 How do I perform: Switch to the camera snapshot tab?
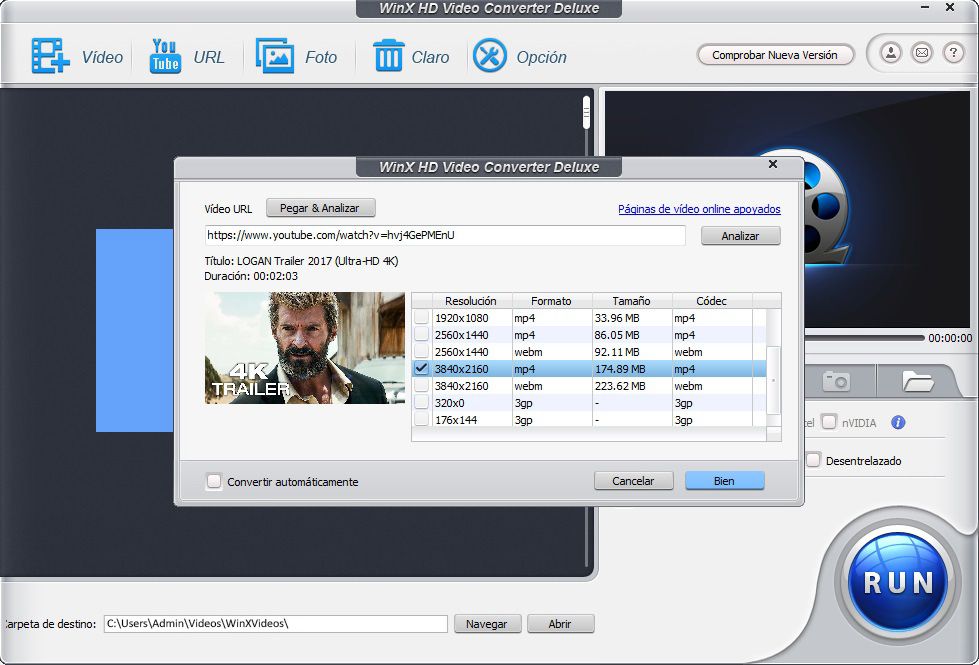tap(836, 381)
